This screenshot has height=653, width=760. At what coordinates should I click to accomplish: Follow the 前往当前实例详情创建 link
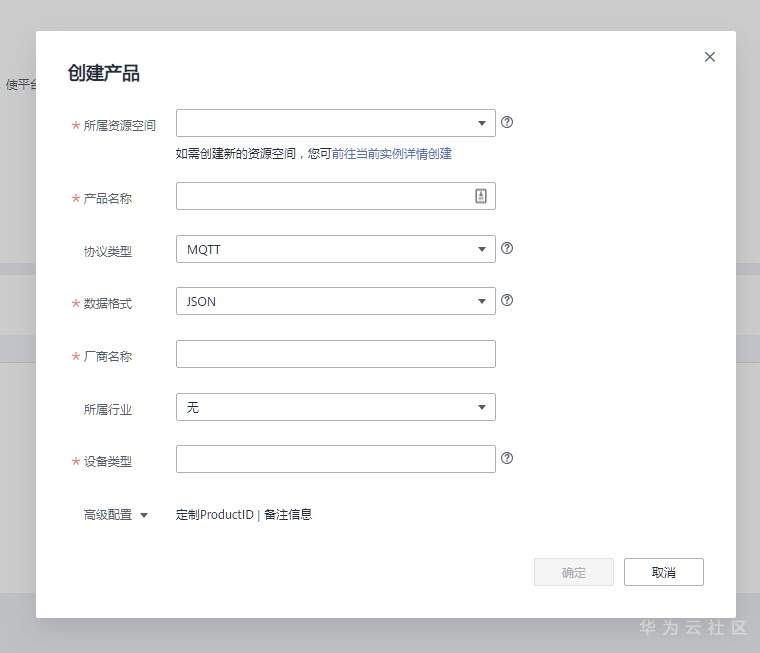392,154
